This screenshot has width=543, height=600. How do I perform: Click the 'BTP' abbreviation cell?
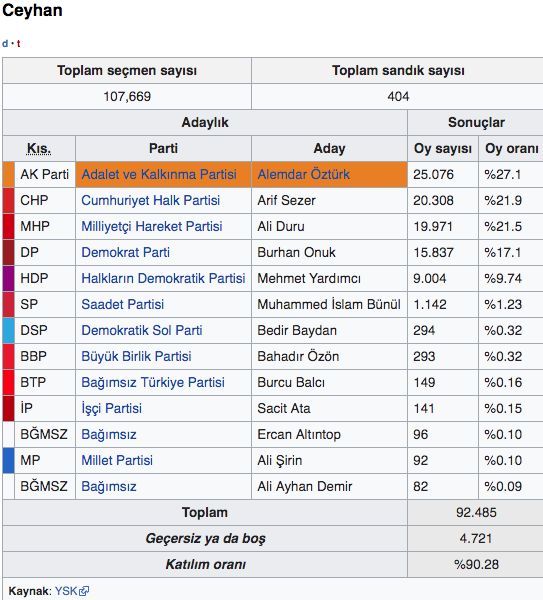click(45, 383)
